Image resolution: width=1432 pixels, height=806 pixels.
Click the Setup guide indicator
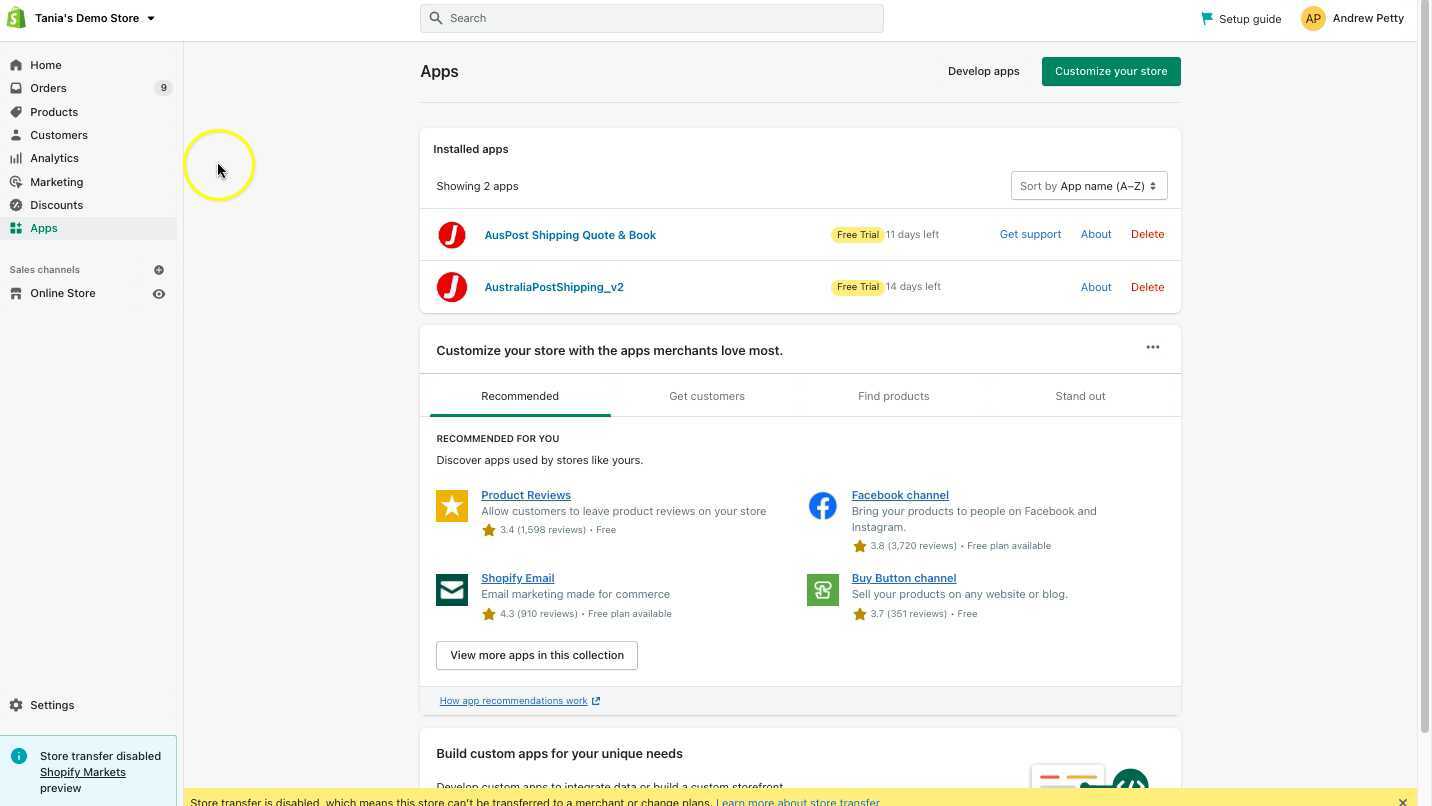[x=1240, y=18]
